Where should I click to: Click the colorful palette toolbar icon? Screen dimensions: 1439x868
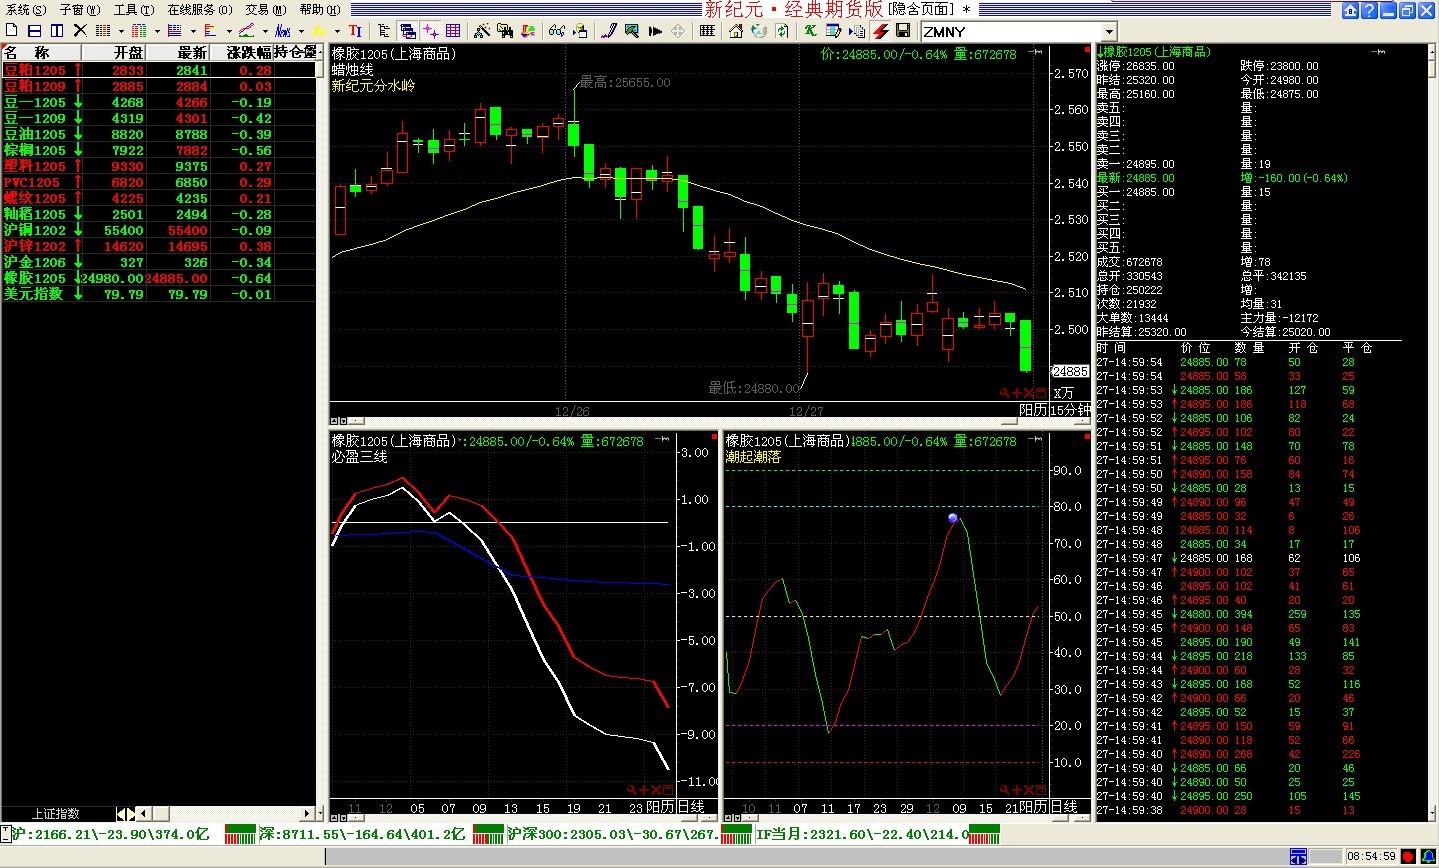click(x=527, y=31)
